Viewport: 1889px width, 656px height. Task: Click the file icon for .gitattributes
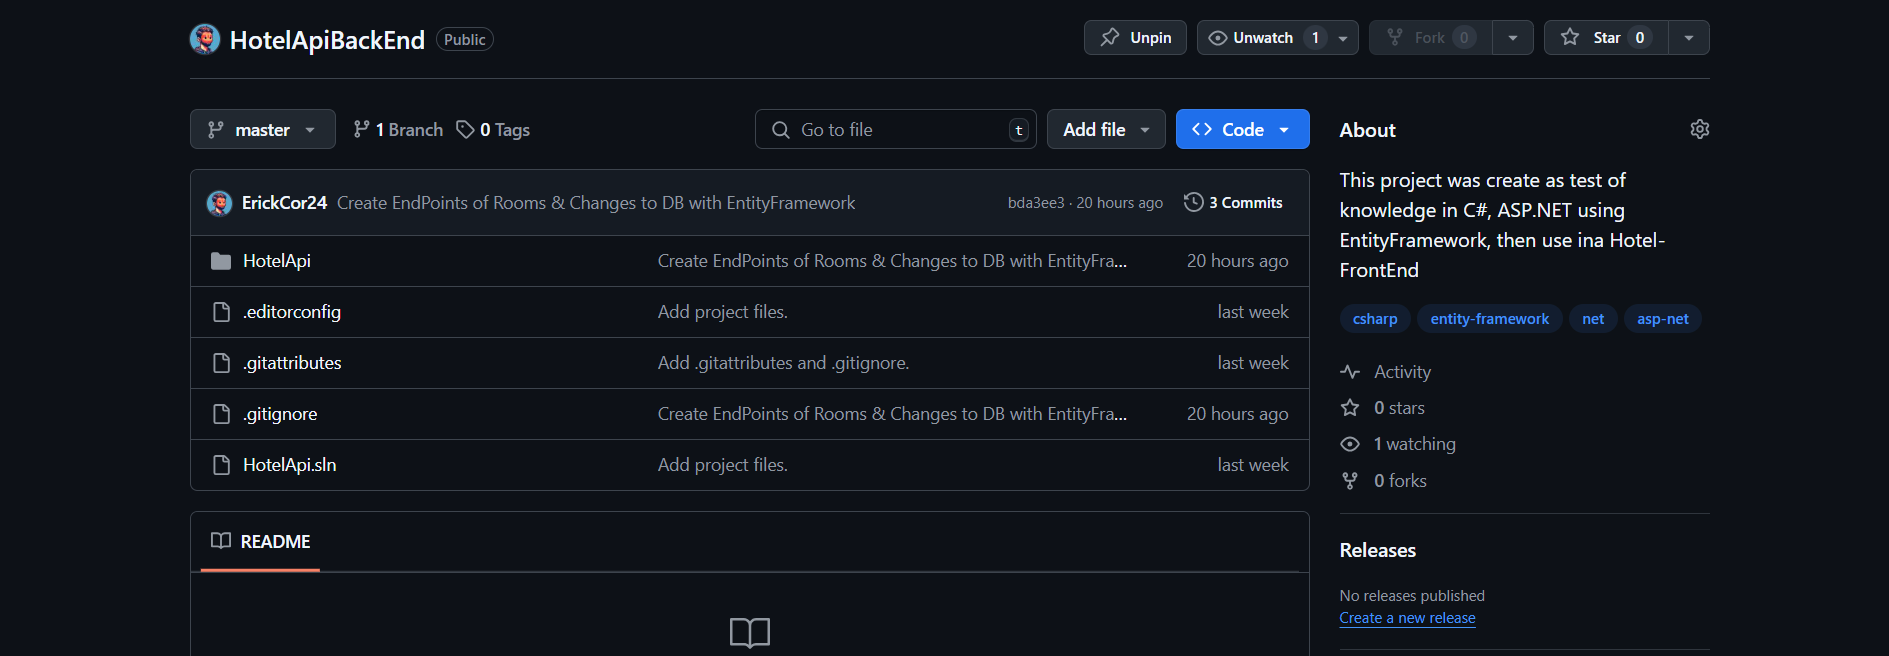tap(221, 363)
